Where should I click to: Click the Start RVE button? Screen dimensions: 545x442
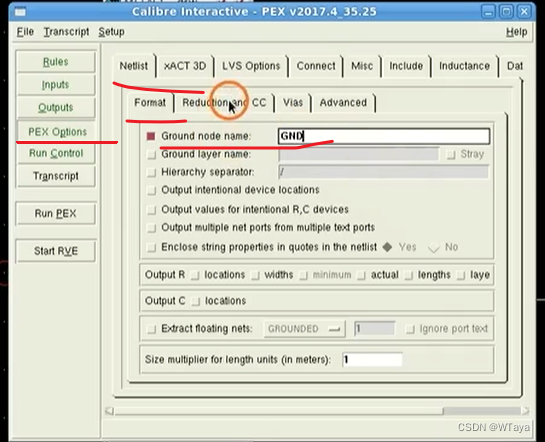tap(56, 251)
